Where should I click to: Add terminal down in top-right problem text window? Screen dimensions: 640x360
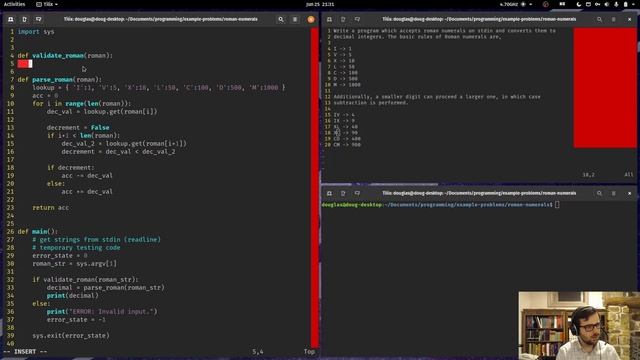click(357, 19)
